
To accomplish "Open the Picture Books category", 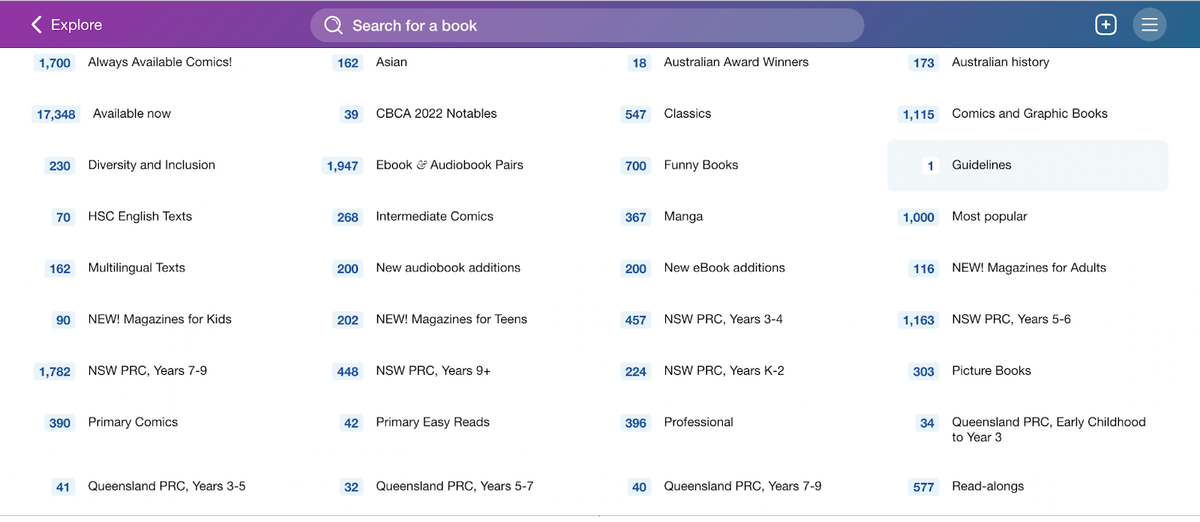I will click(991, 371).
